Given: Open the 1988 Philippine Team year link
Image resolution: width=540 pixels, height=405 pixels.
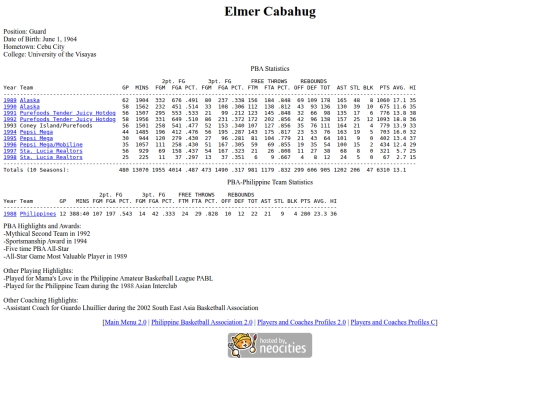Looking at the screenshot, I should [10, 214].
